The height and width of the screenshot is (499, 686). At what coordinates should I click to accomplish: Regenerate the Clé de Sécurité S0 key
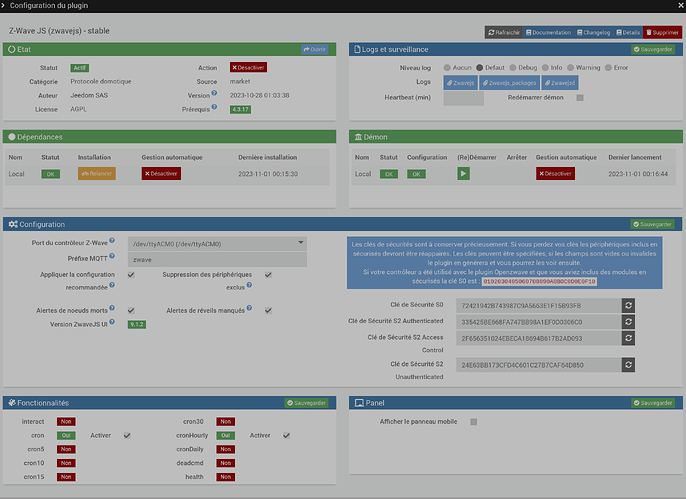coord(628,306)
